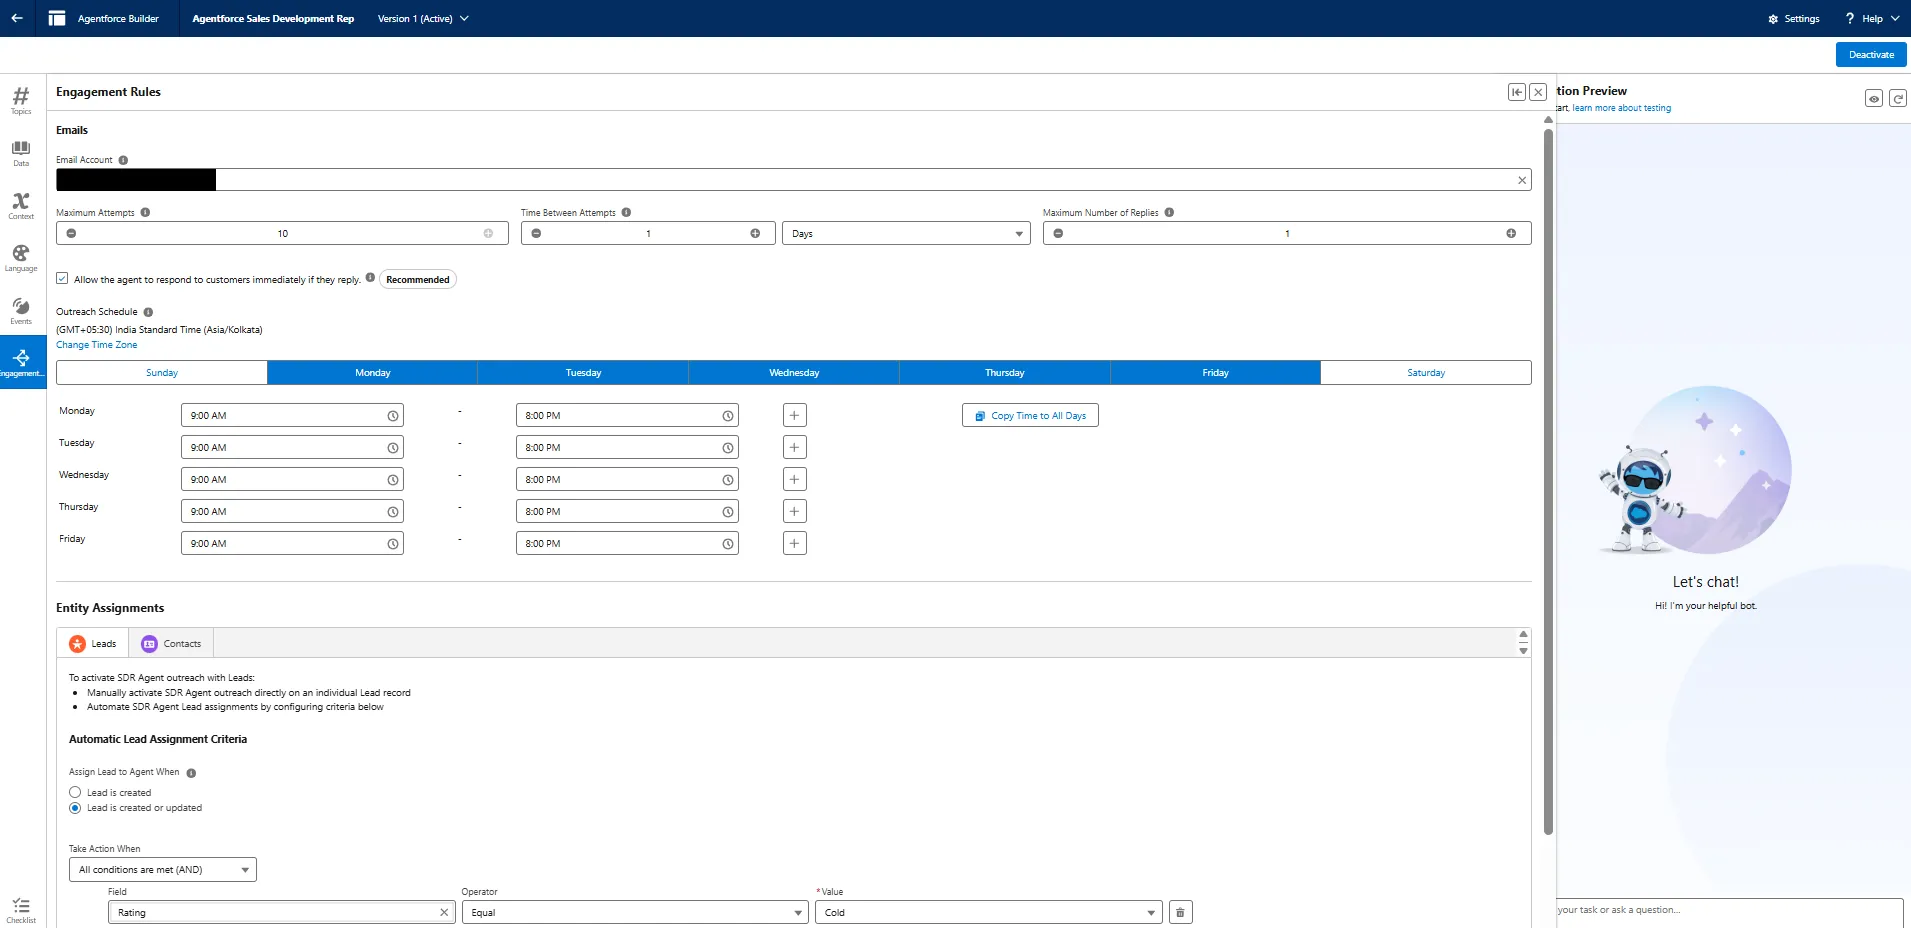This screenshot has width=1911, height=928.
Task: Switch to the Contacts tab
Action: tap(171, 643)
